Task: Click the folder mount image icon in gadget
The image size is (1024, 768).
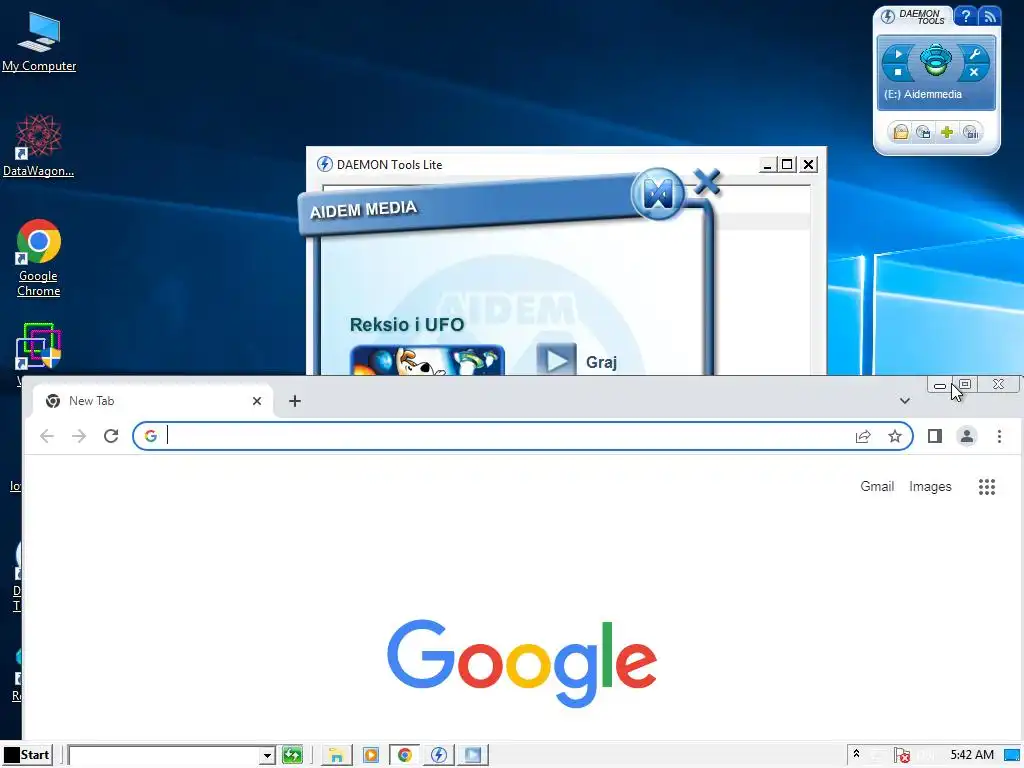Action: (x=901, y=133)
